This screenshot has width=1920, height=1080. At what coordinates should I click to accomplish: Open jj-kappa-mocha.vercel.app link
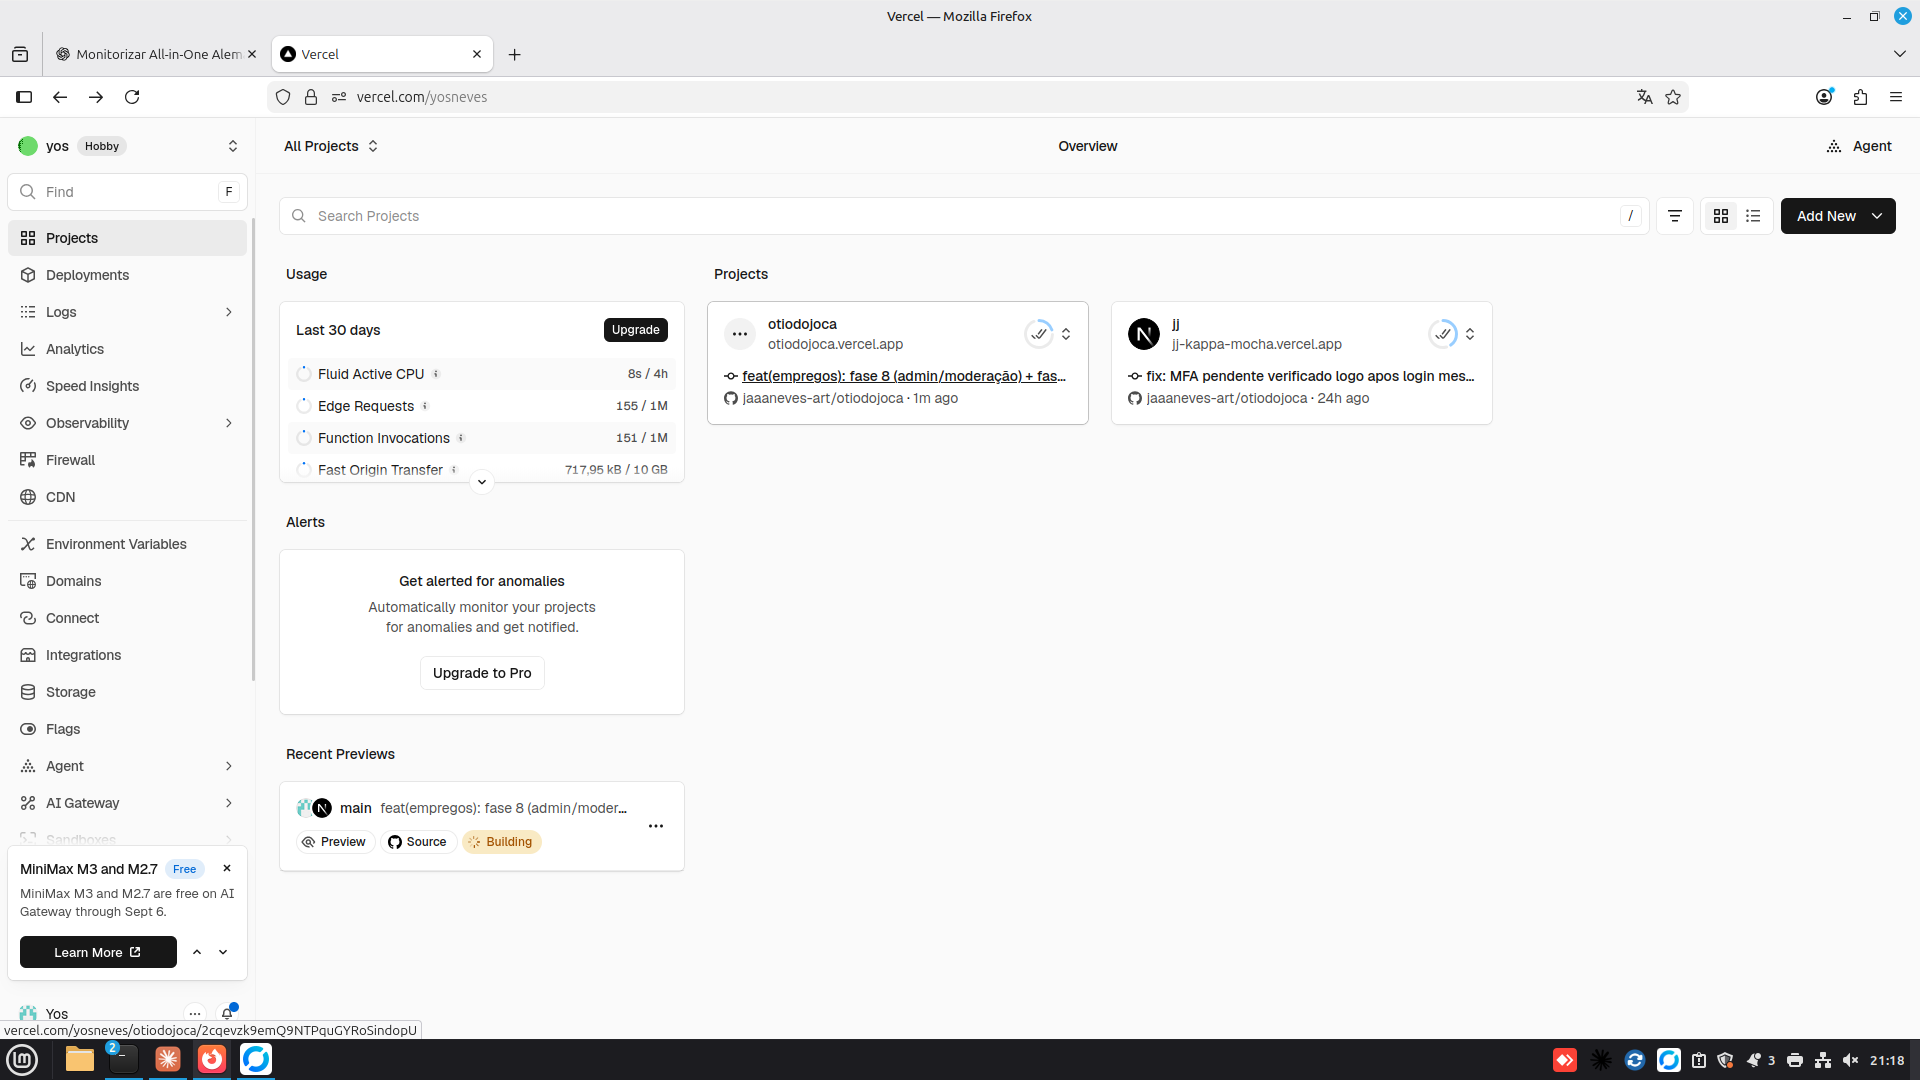pyautogui.click(x=1257, y=344)
